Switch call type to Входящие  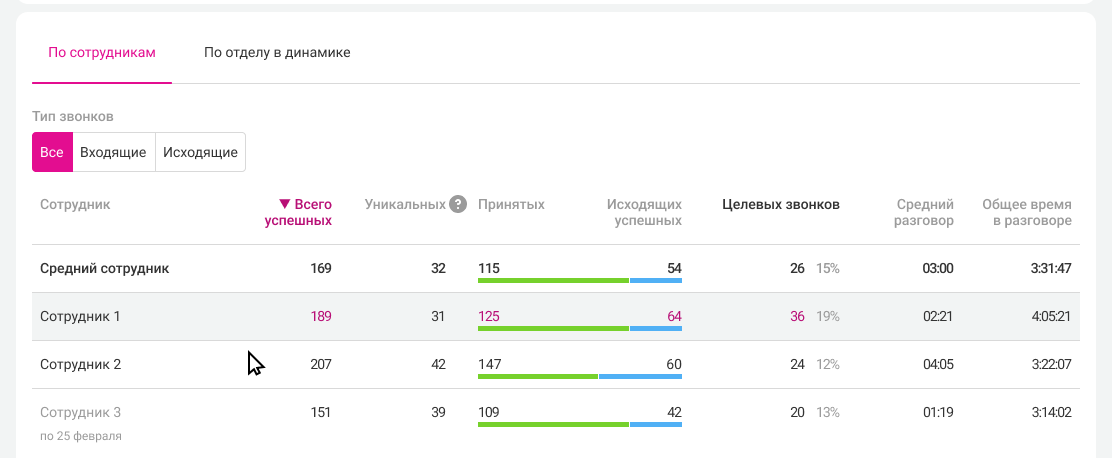pos(113,152)
